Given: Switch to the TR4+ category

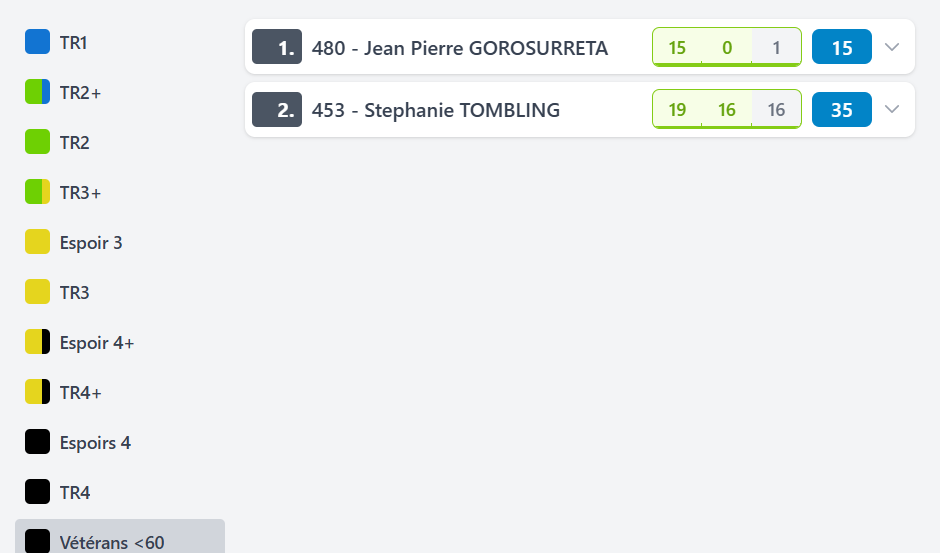Looking at the screenshot, I should pyautogui.click(x=80, y=393).
